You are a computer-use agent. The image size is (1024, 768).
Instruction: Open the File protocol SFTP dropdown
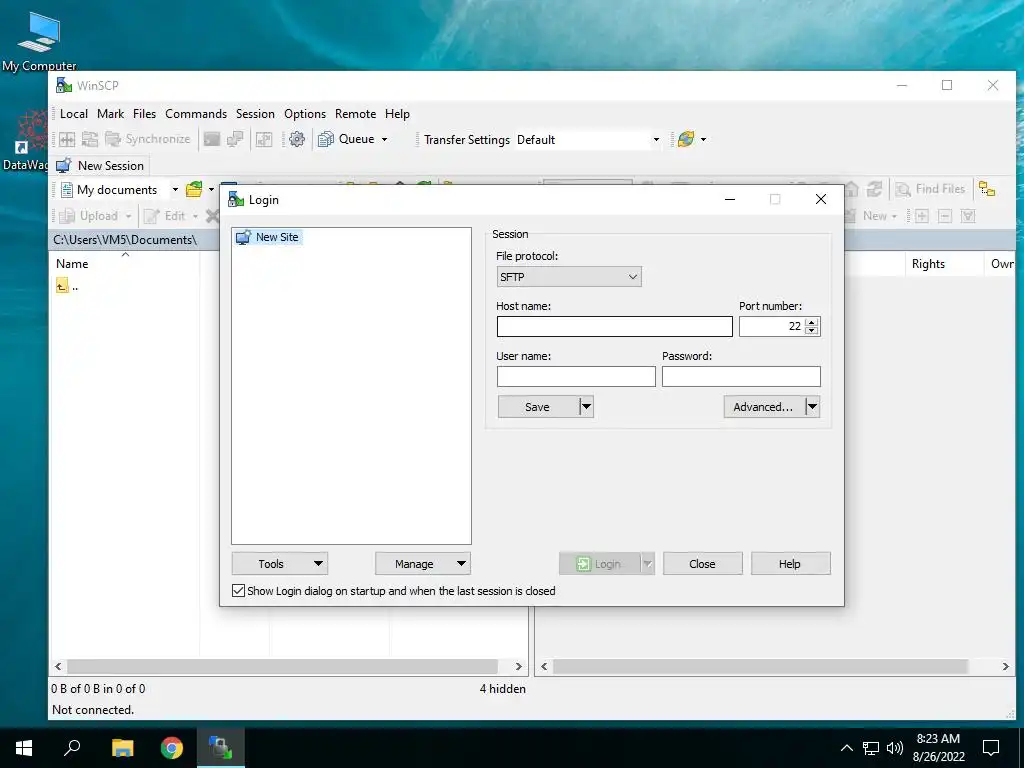(569, 277)
